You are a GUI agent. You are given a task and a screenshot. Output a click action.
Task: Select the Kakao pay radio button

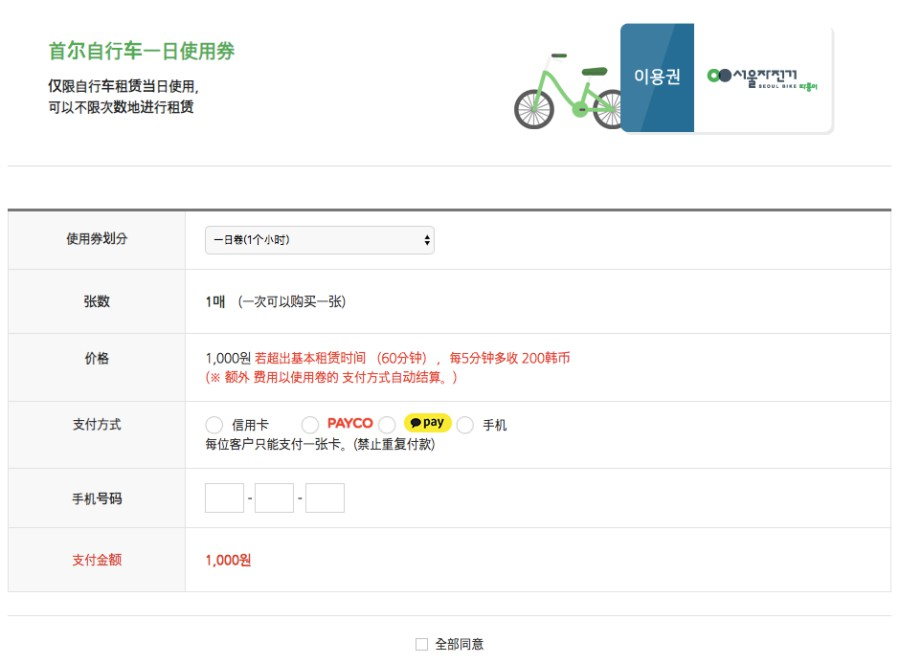387,425
